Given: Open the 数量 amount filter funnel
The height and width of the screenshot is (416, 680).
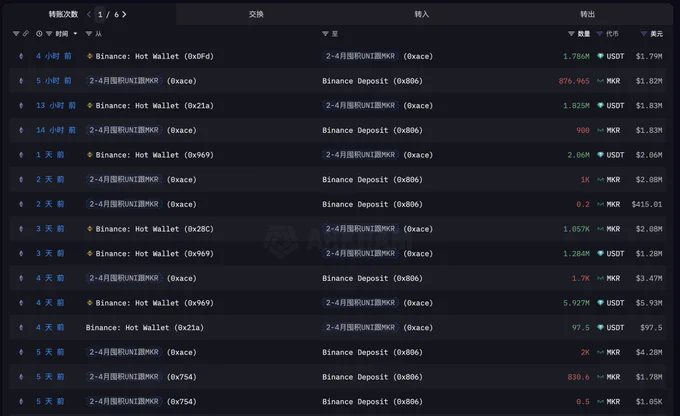Looking at the screenshot, I should [571, 33].
